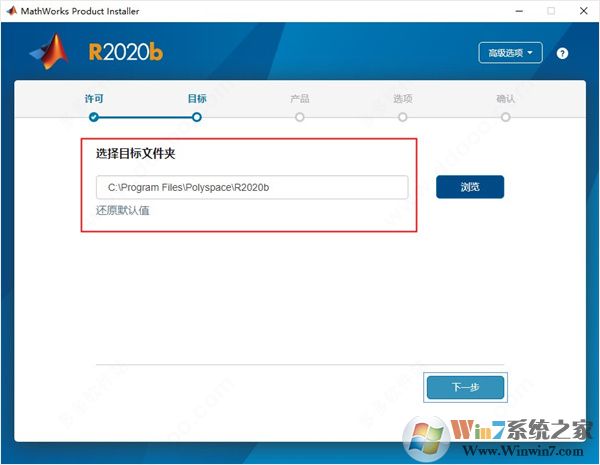The image size is (600, 465).
Task: Click the current 目标 step circle
Action: 197,117
